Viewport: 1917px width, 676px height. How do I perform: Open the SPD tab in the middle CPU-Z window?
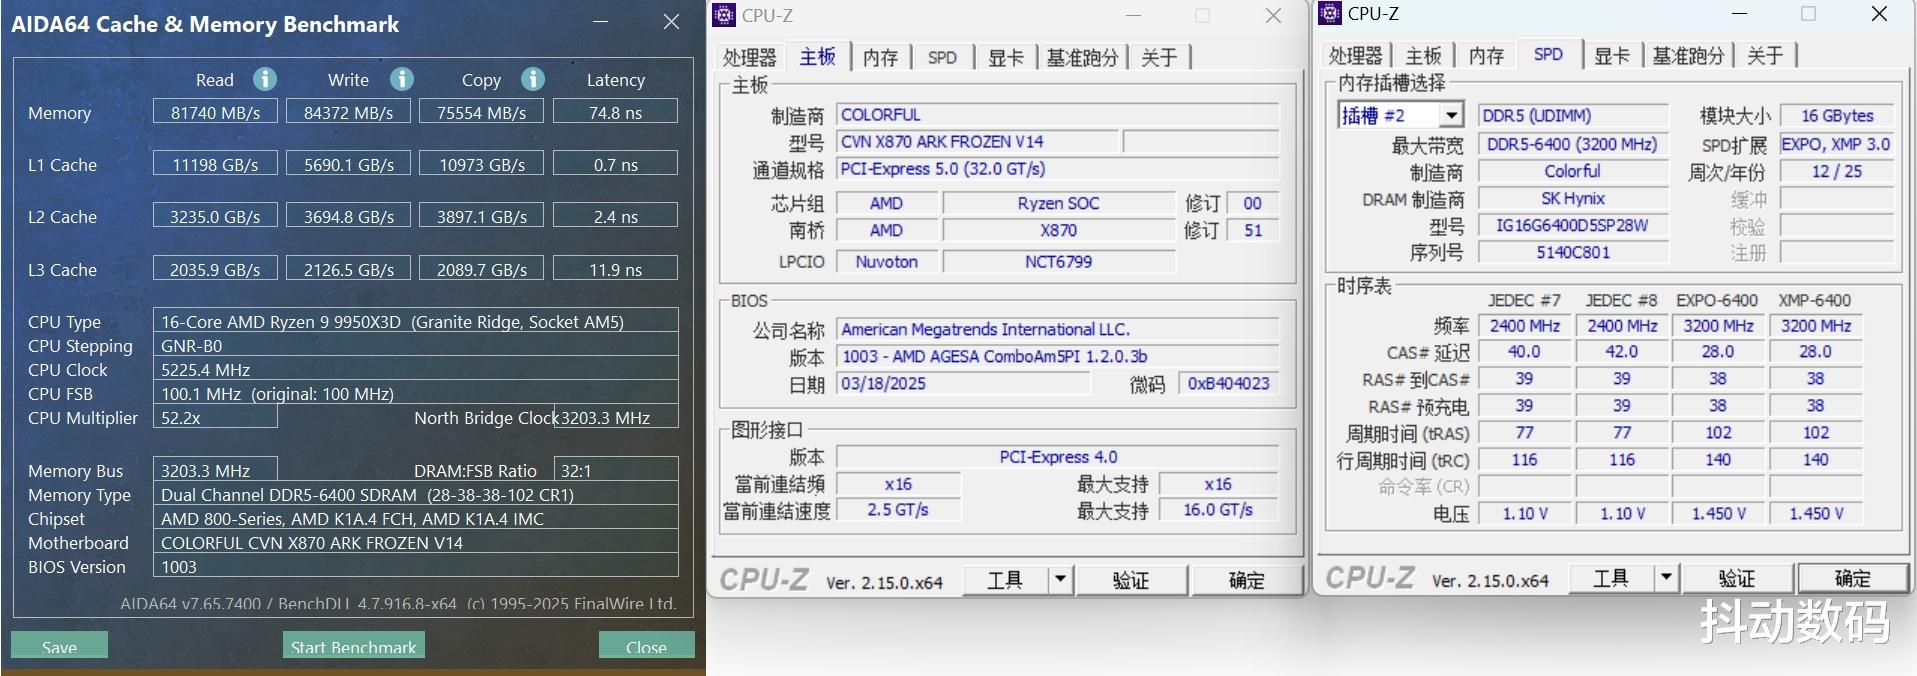click(x=942, y=57)
